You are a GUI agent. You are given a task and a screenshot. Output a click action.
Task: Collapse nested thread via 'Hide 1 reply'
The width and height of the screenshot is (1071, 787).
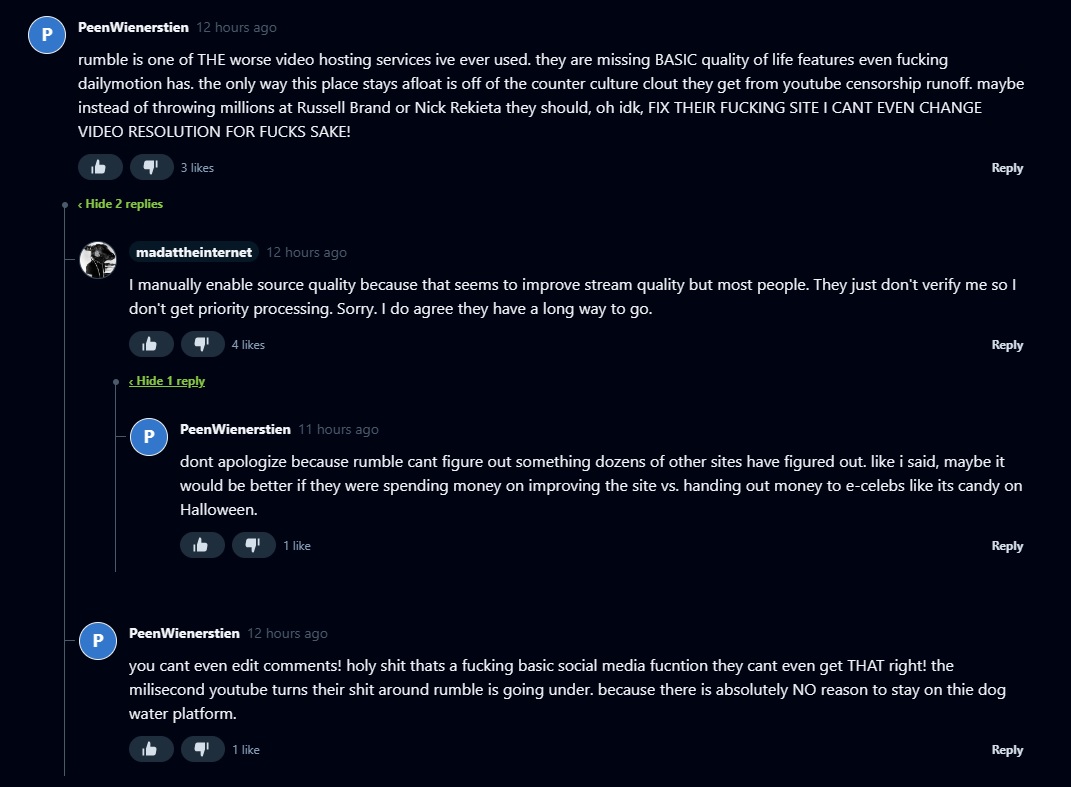tap(168, 381)
